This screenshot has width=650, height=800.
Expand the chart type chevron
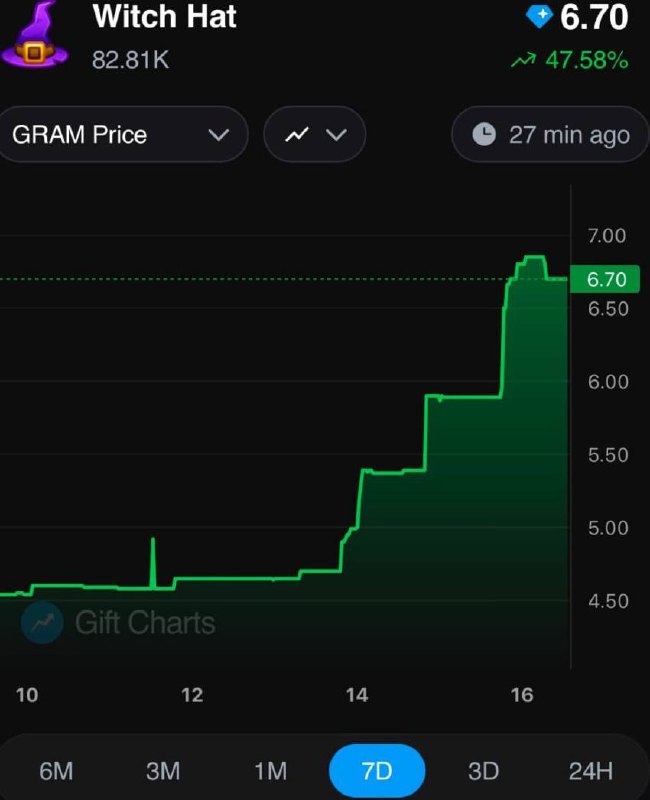(336, 135)
